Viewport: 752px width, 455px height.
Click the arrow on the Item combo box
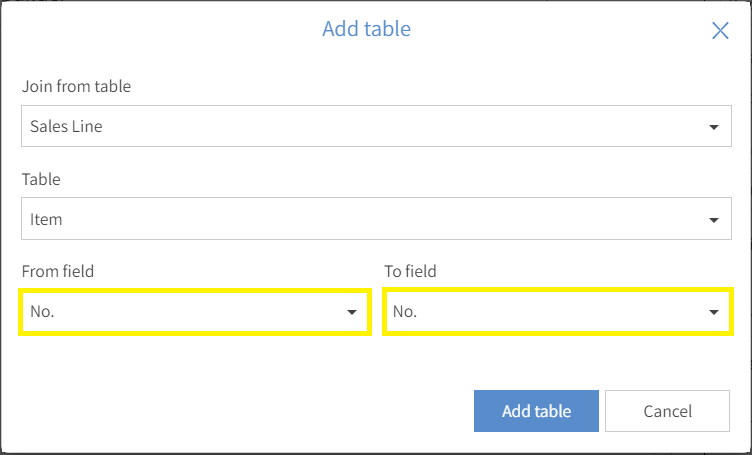click(x=714, y=220)
